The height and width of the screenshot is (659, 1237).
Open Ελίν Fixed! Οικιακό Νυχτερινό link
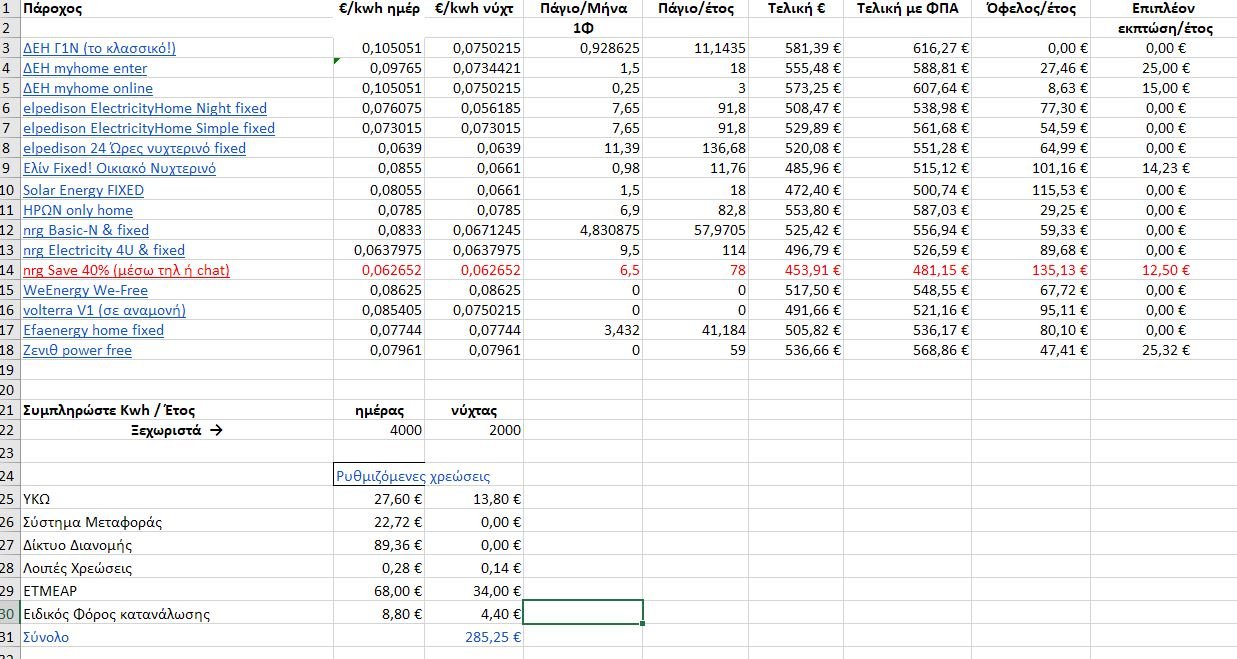tap(119, 168)
